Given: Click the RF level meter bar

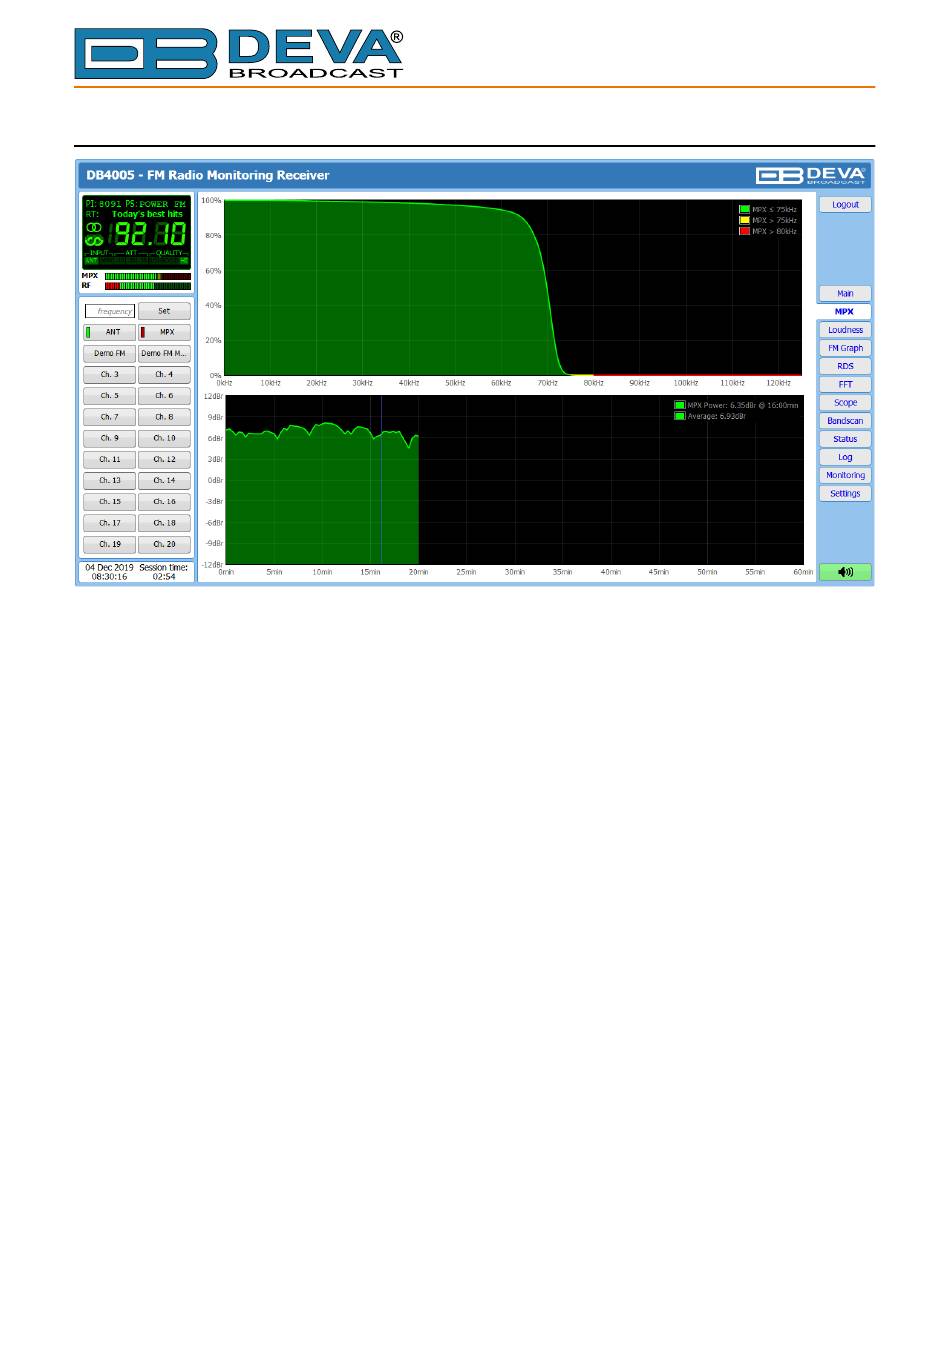Looking at the screenshot, I should [147, 285].
